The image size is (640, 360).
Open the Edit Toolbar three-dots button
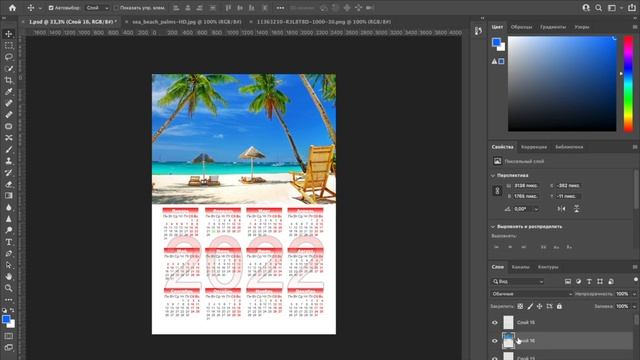(9, 299)
